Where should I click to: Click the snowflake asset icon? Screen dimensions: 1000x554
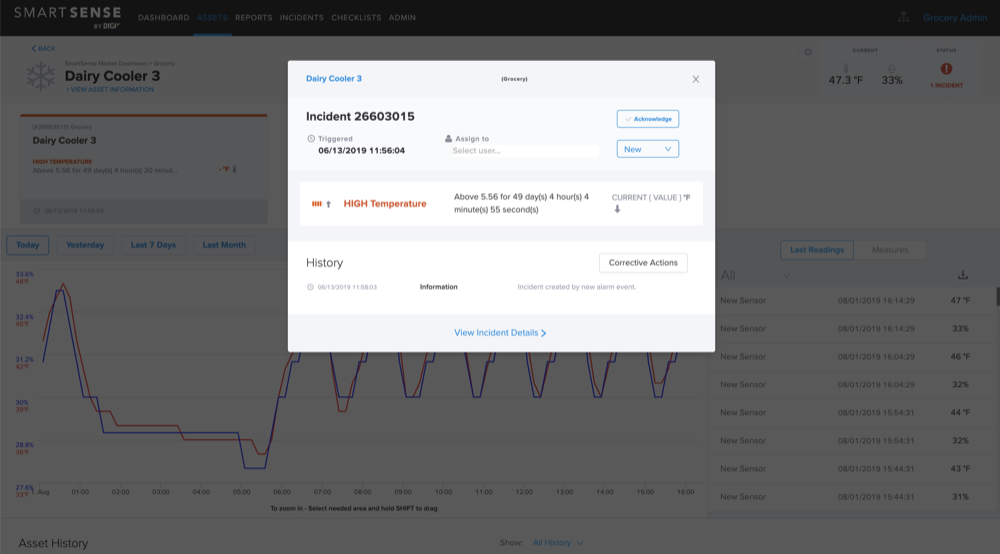(41, 76)
